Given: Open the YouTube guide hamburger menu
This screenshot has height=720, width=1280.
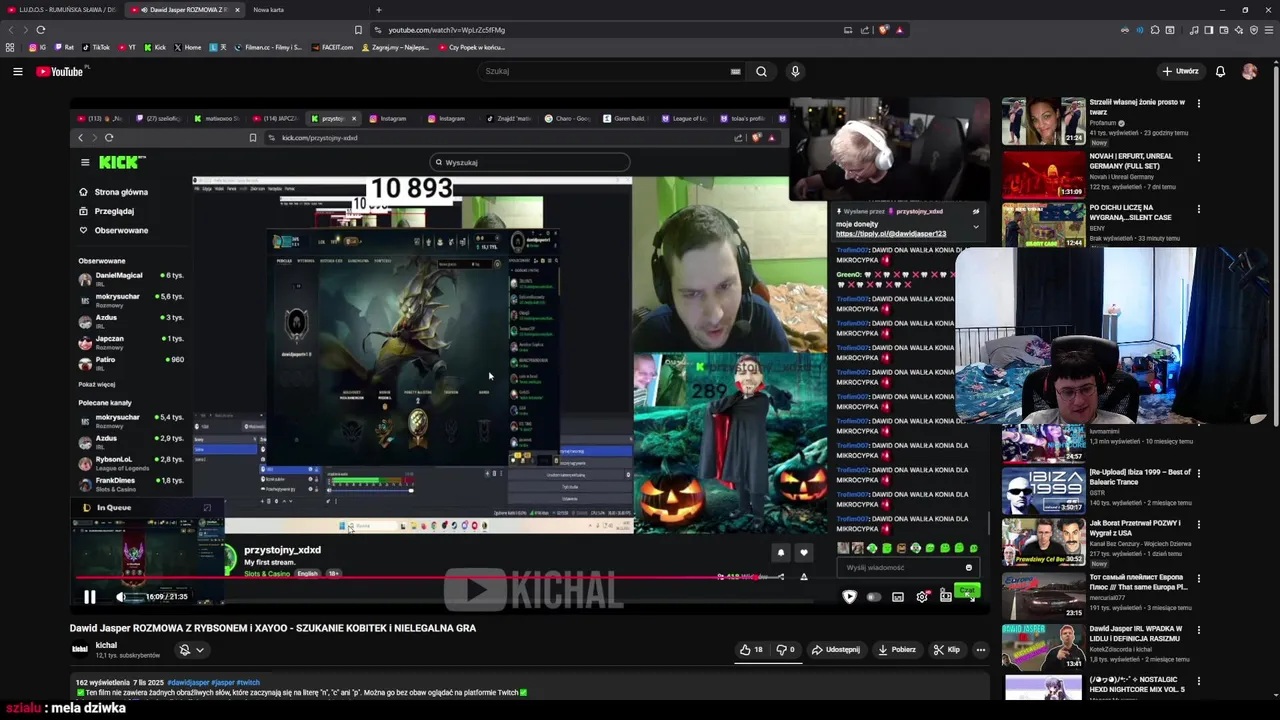Looking at the screenshot, I should [17, 71].
